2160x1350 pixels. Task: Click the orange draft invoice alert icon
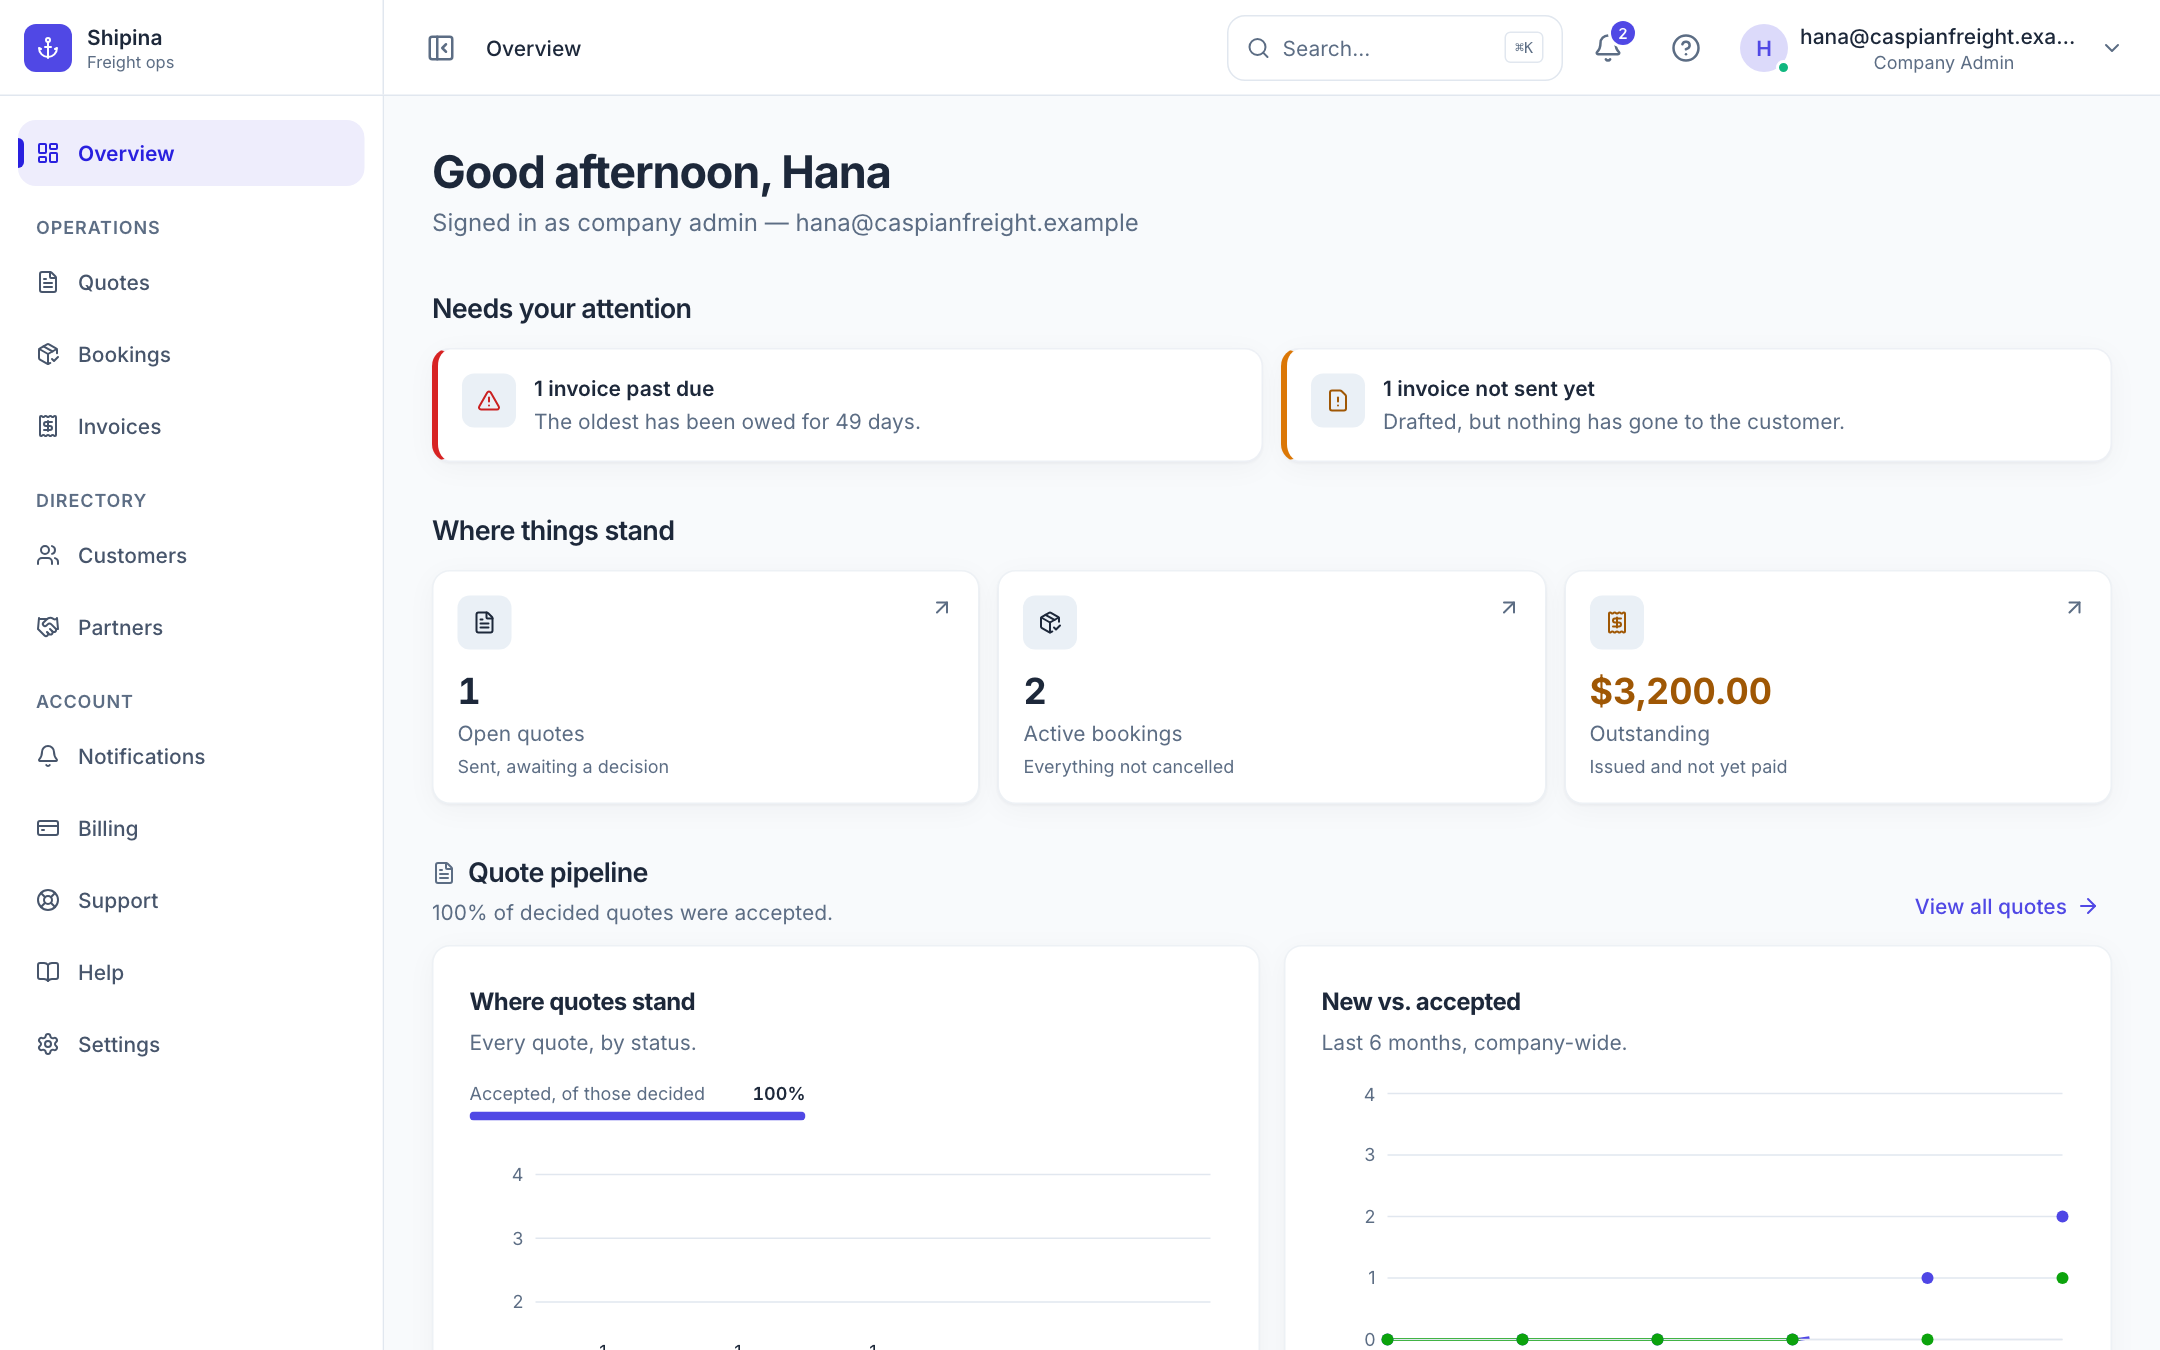[x=1338, y=401]
